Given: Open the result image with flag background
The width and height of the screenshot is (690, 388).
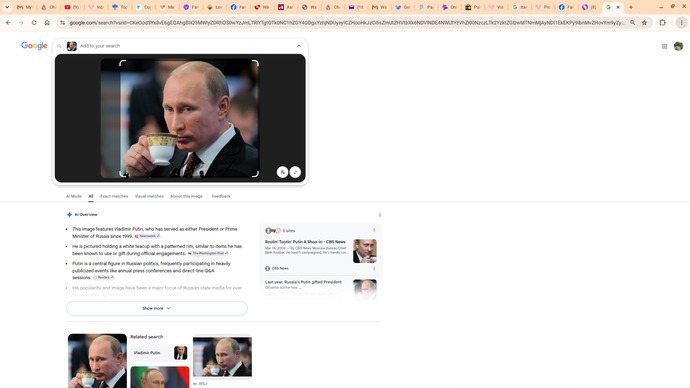Looking at the screenshot, I should (x=160, y=377).
